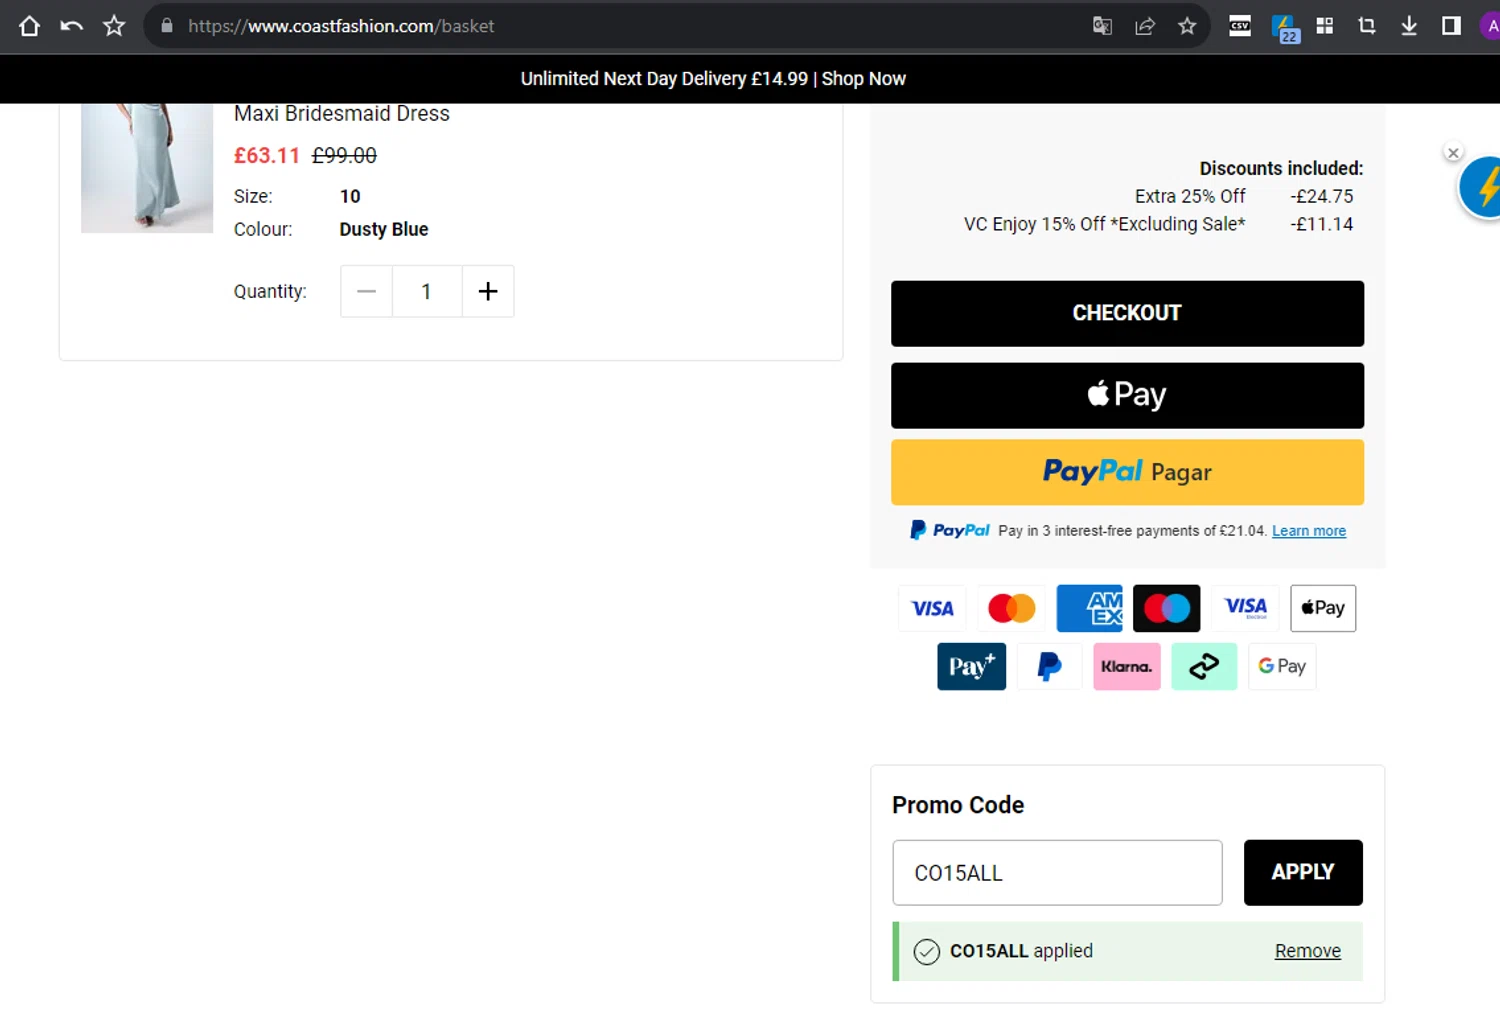Click the quantity value field

[x=427, y=291]
